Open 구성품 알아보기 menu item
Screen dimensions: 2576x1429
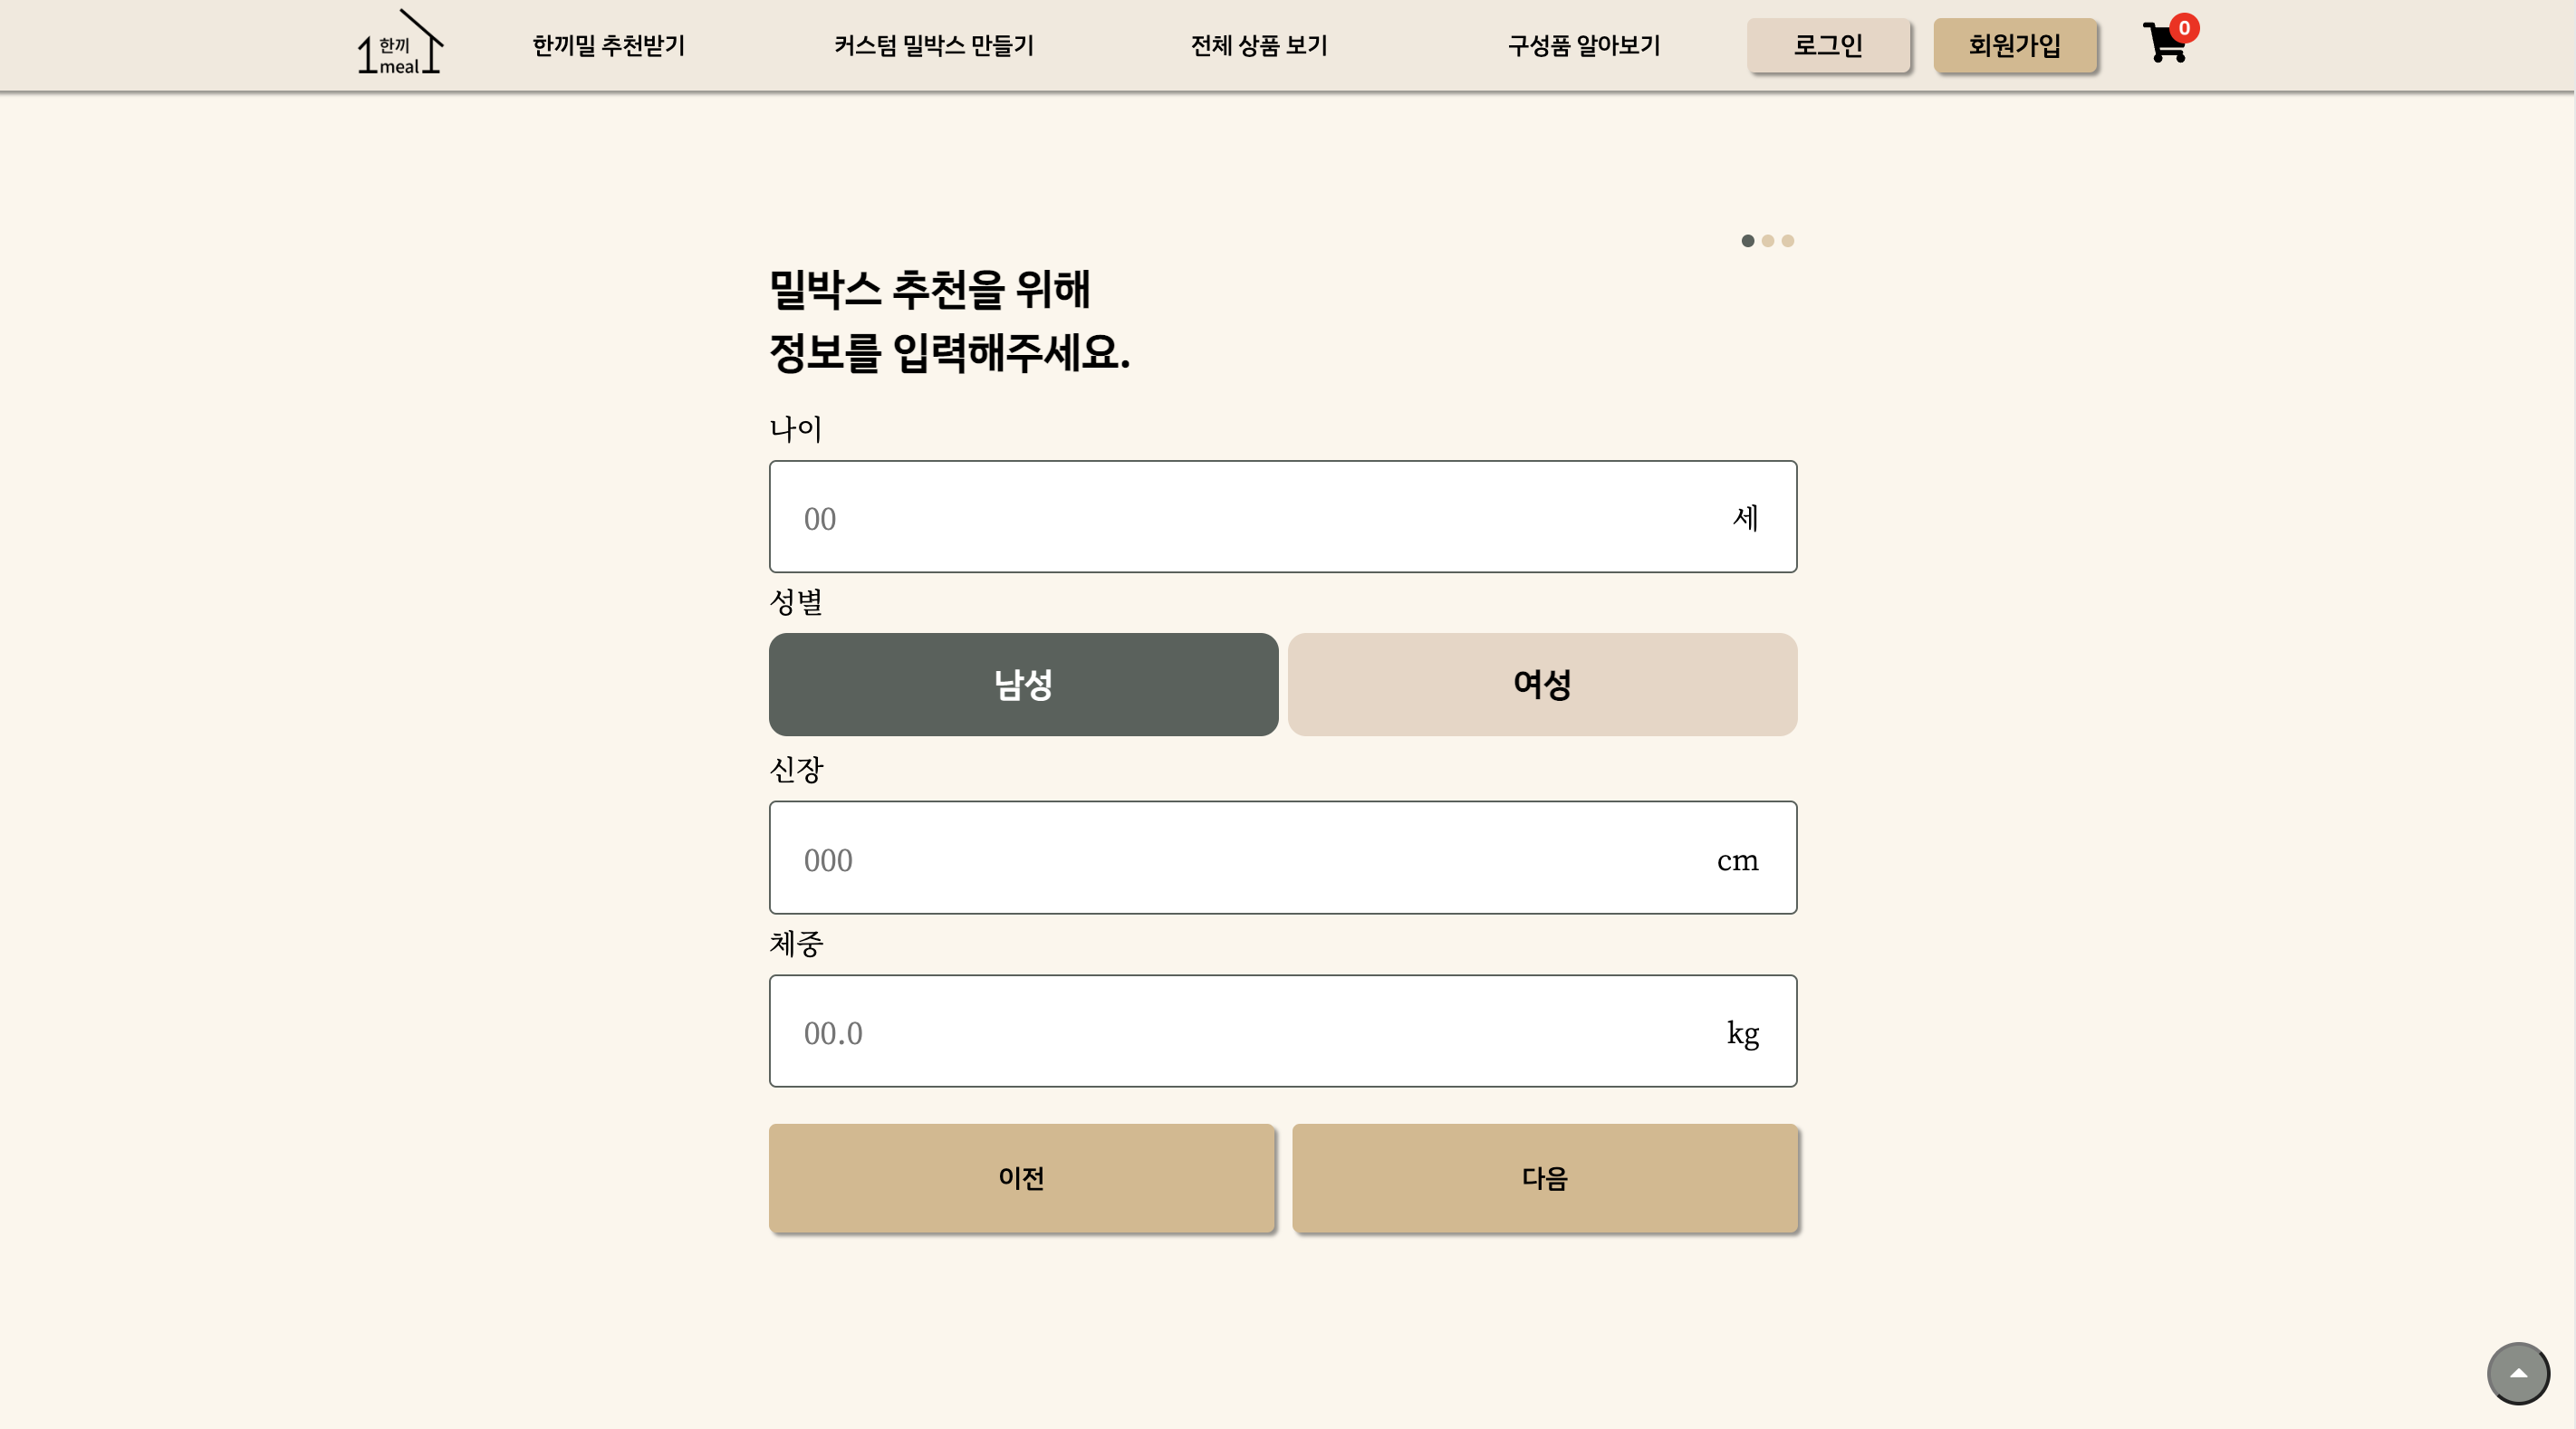1584,46
